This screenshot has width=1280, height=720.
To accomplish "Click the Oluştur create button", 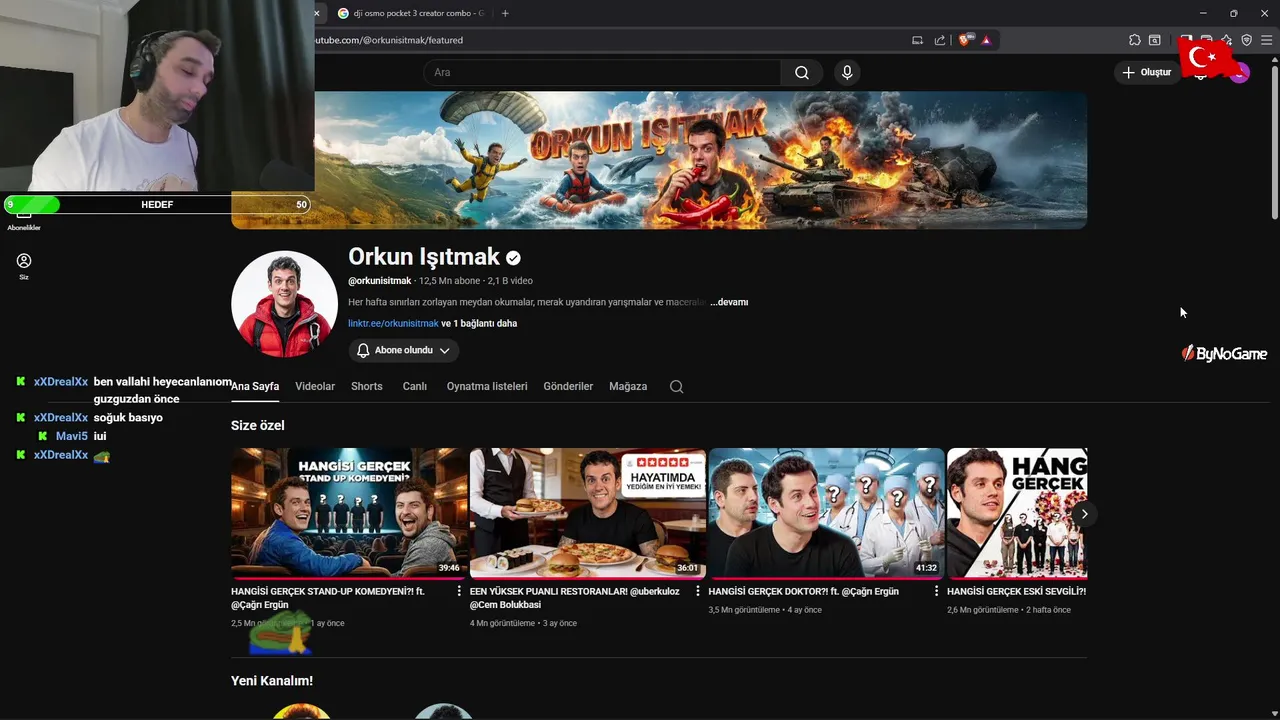I will [x=1147, y=72].
